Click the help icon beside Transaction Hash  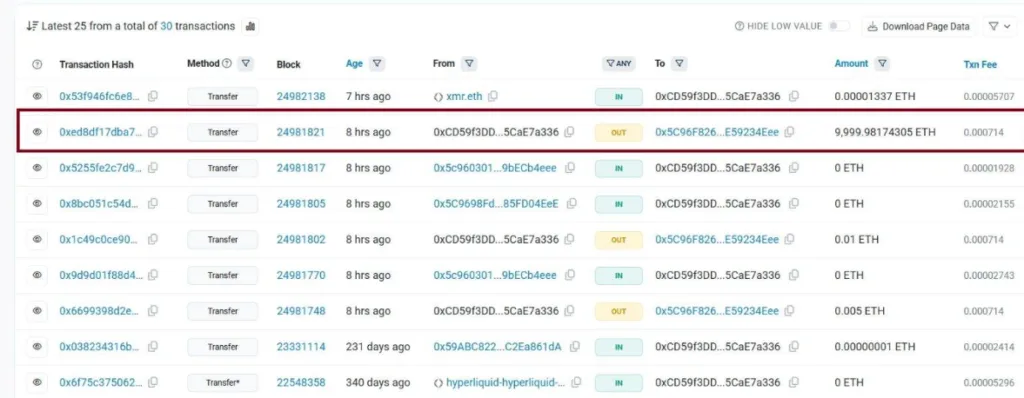pos(37,64)
